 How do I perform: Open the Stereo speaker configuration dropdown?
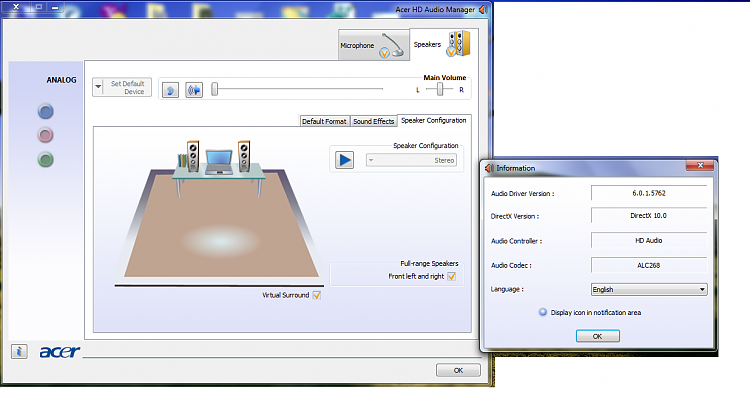[411, 160]
